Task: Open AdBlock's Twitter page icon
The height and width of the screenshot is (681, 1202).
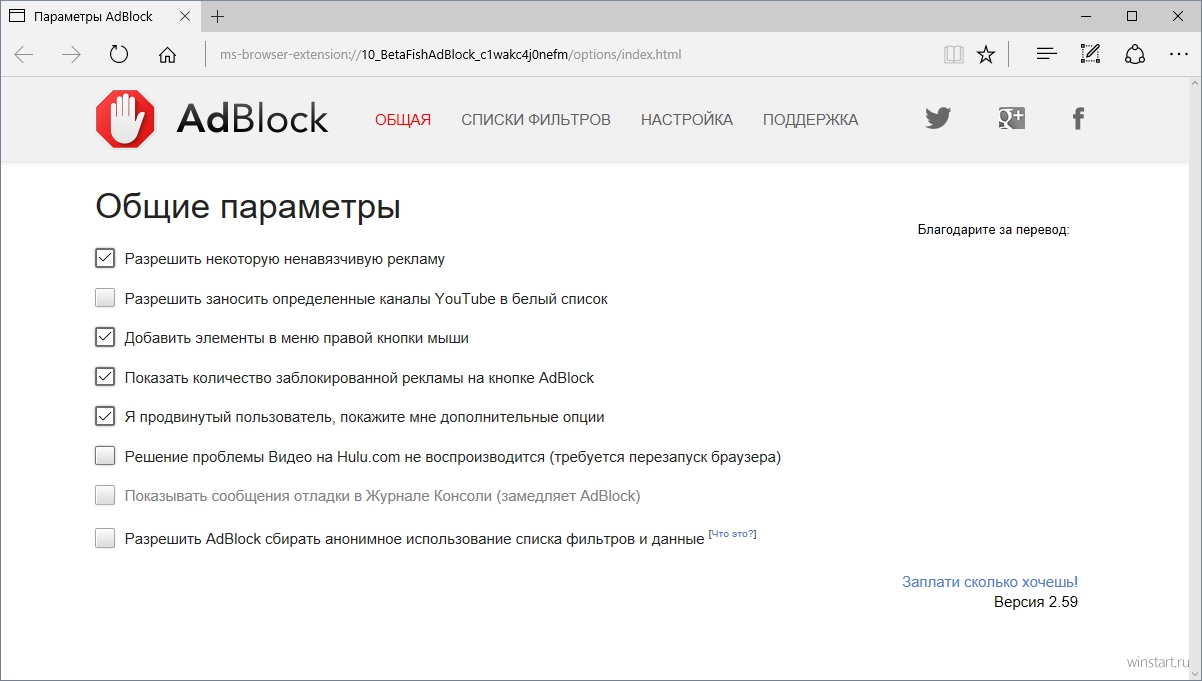Action: (x=938, y=119)
